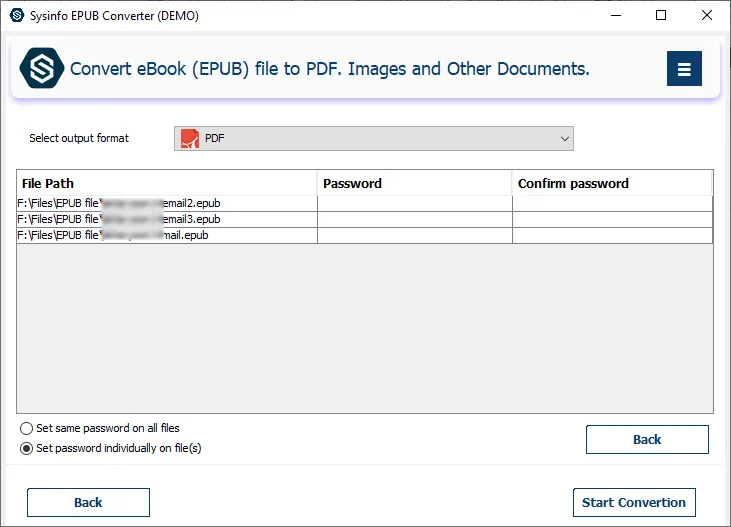Click the Sysinfo logo in the header
This screenshot has height=527, width=731.
pos(42,69)
